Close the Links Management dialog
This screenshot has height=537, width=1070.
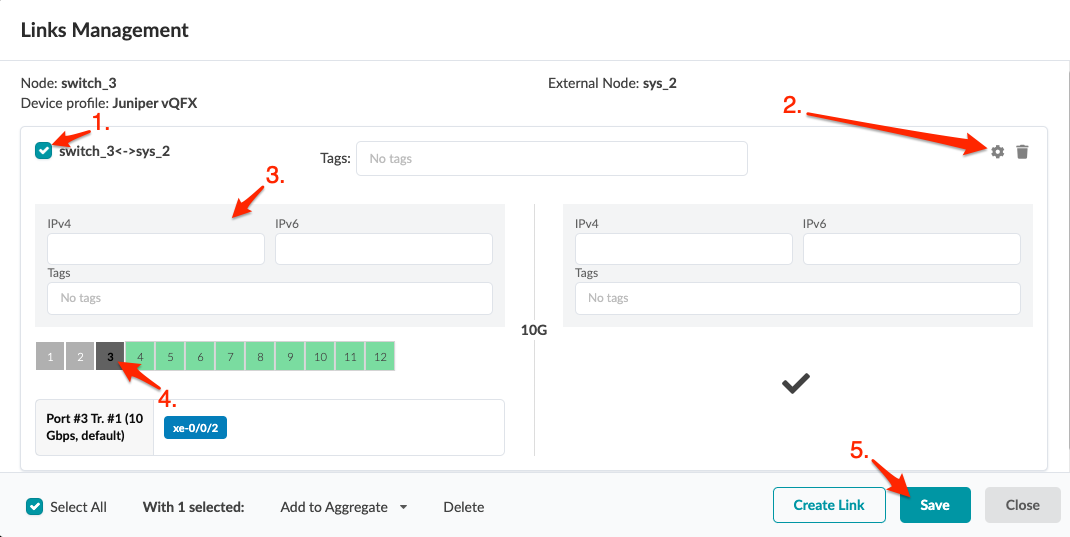coord(1022,505)
